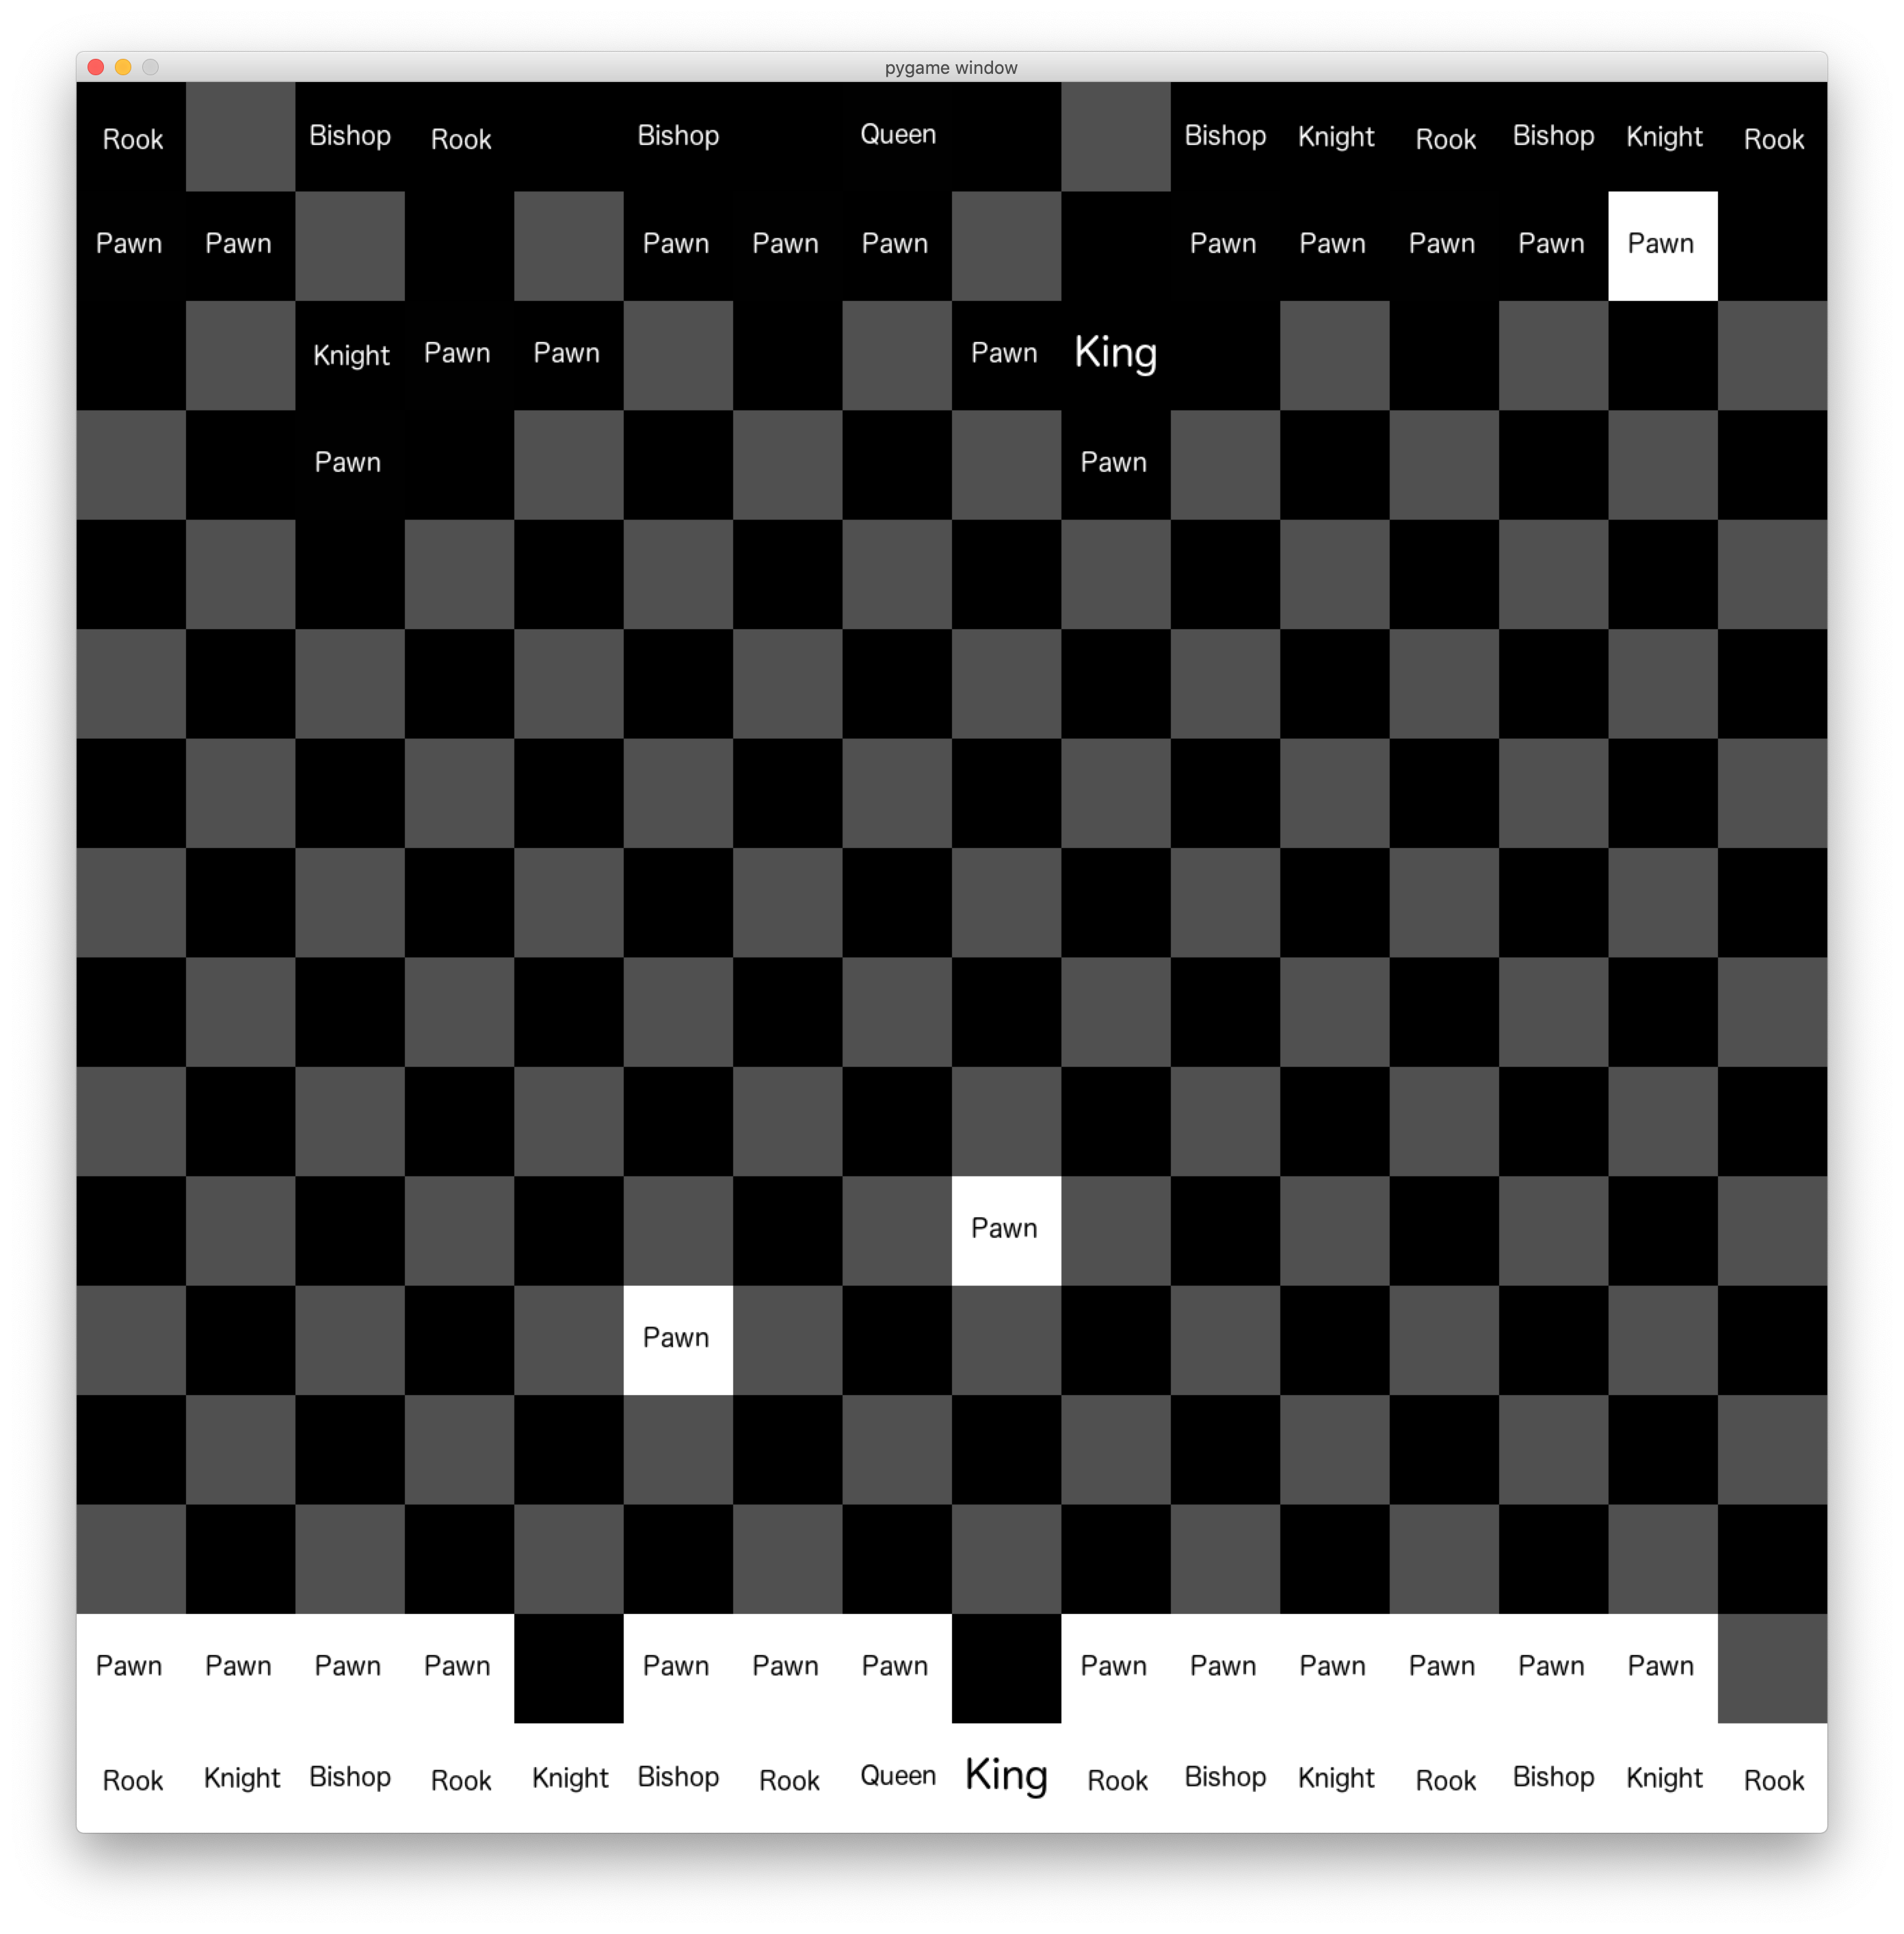Select the white King on bottom row
The width and height of the screenshot is (1904, 1934).
coord(1006,1776)
